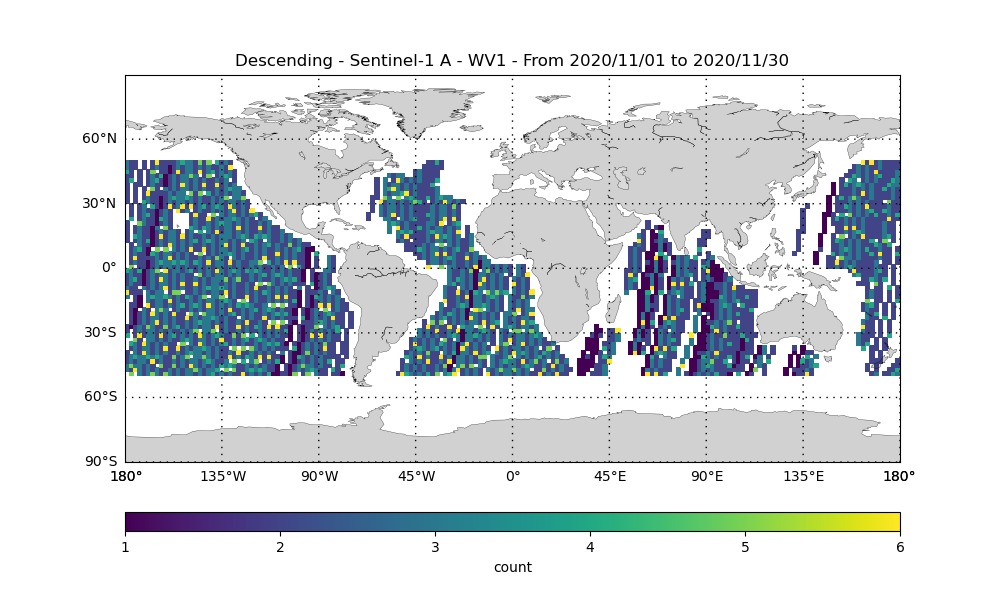Click the 180° label at bottom right
This screenshot has height=600, width=1000.
pyautogui.click(x=899, y=476)
